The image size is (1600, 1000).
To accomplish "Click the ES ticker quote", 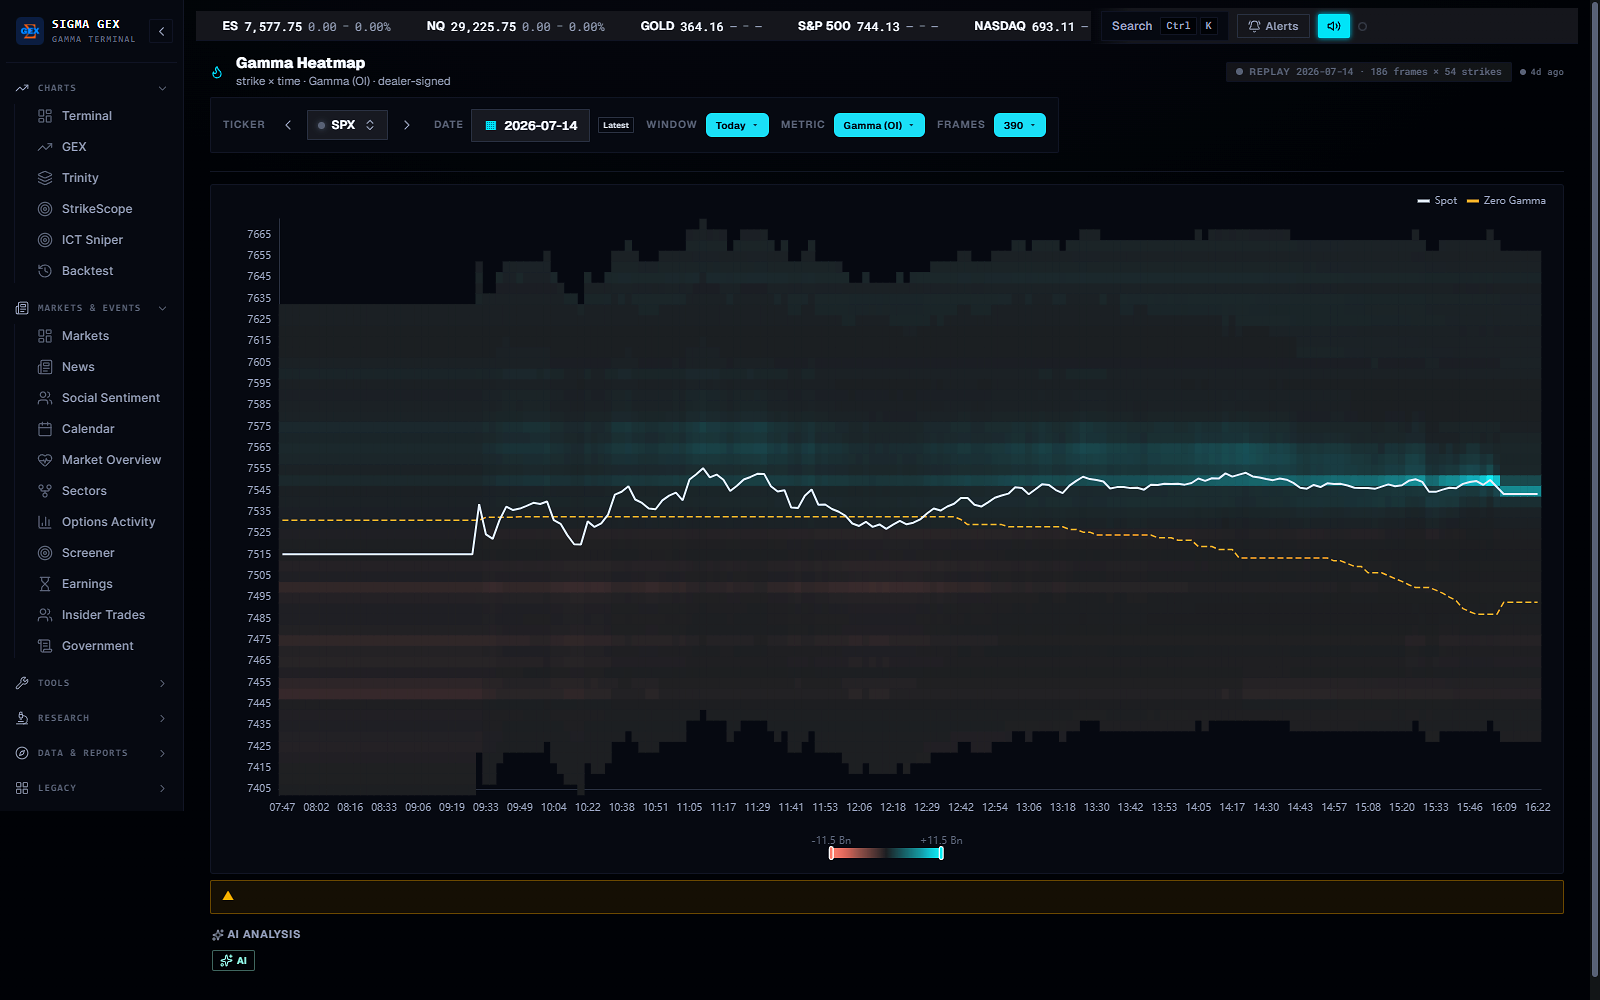I will (306, 26).
